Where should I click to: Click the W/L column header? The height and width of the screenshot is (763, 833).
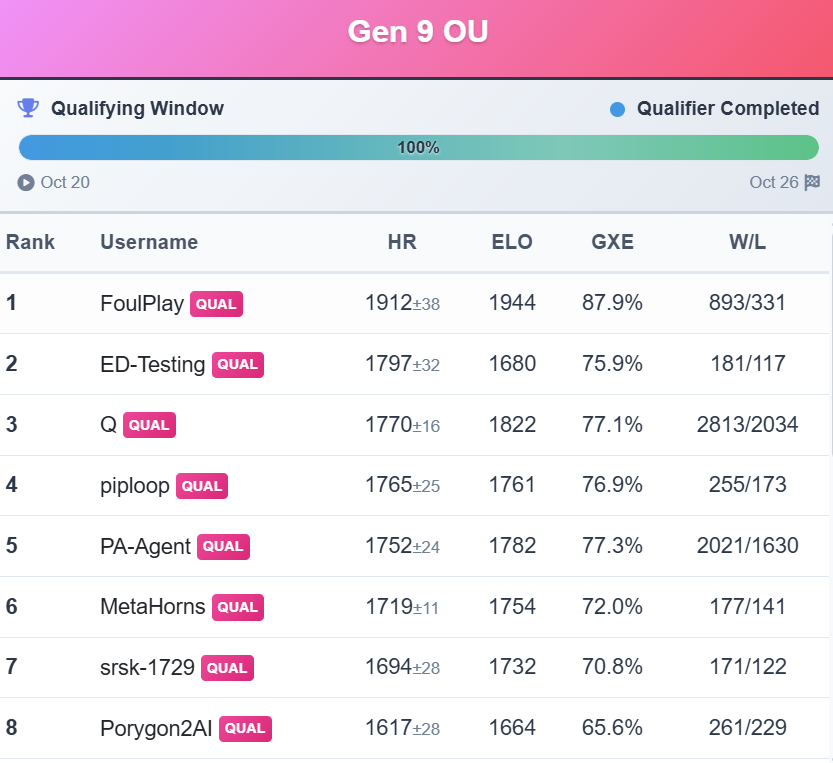click(x=747, y=242)
